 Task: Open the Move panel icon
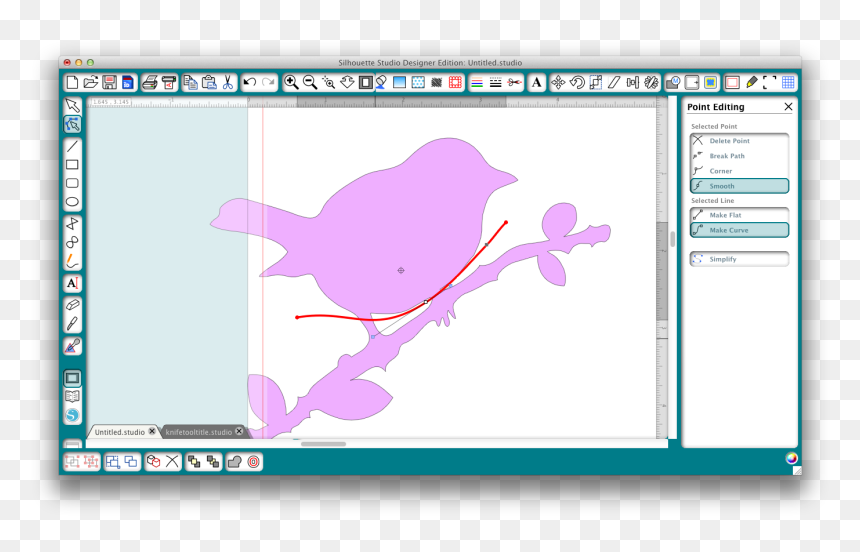[x=558, y=83]
